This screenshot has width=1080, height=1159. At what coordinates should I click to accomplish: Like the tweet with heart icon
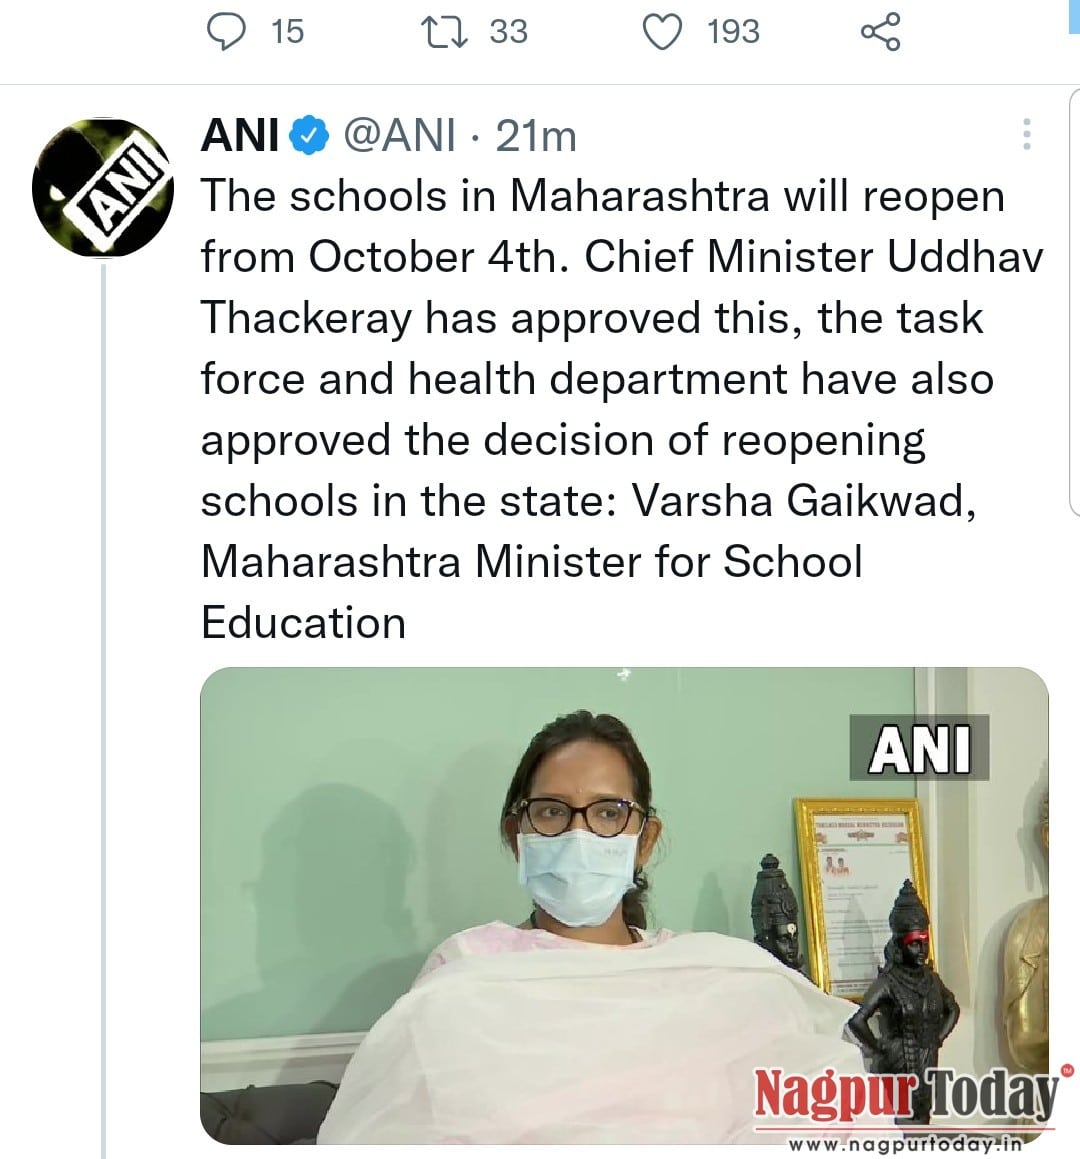point(662,33)
